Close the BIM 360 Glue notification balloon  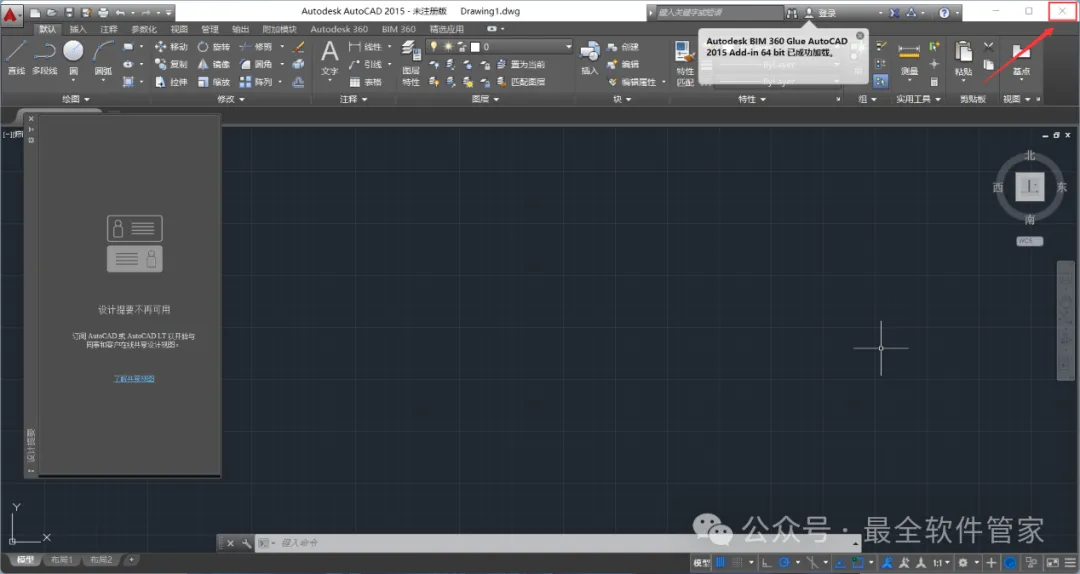(860, 36)
